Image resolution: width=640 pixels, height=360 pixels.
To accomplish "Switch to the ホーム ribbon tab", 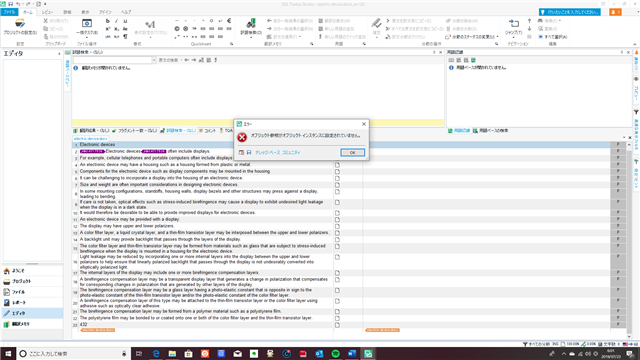I will tap(28, 12).
